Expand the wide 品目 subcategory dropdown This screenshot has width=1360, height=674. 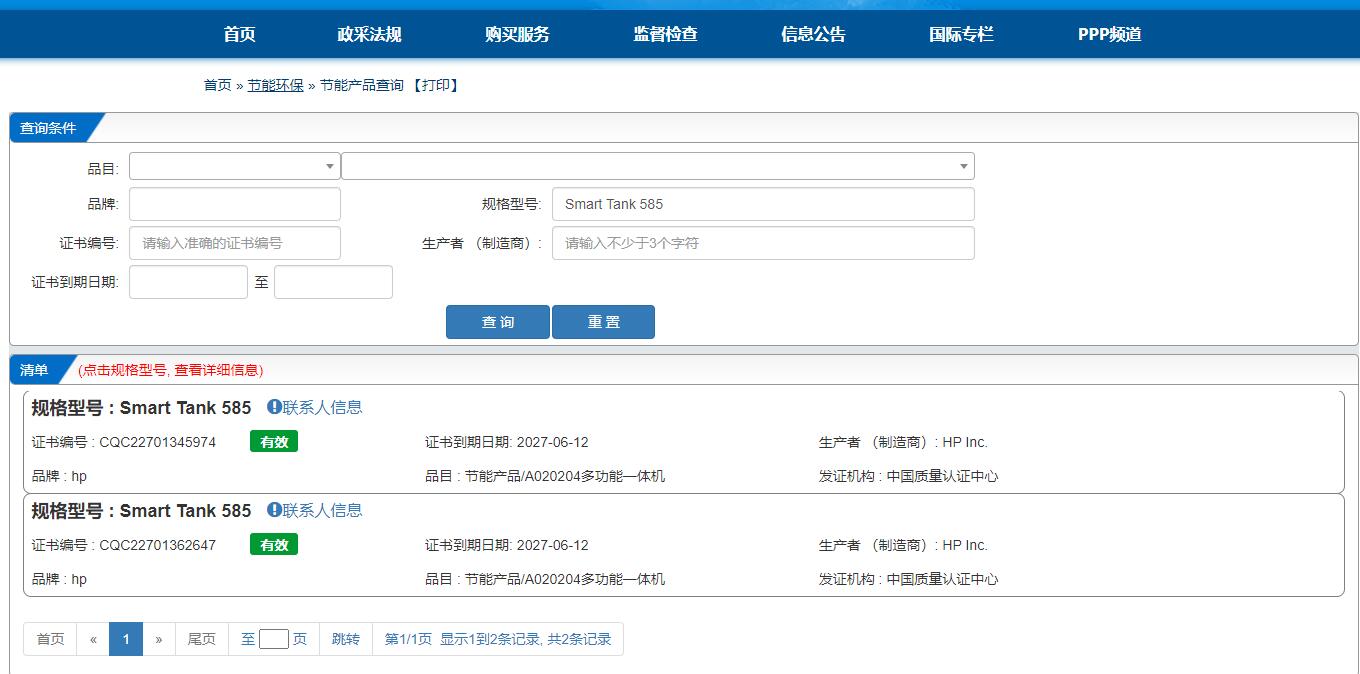coord(658,166)
